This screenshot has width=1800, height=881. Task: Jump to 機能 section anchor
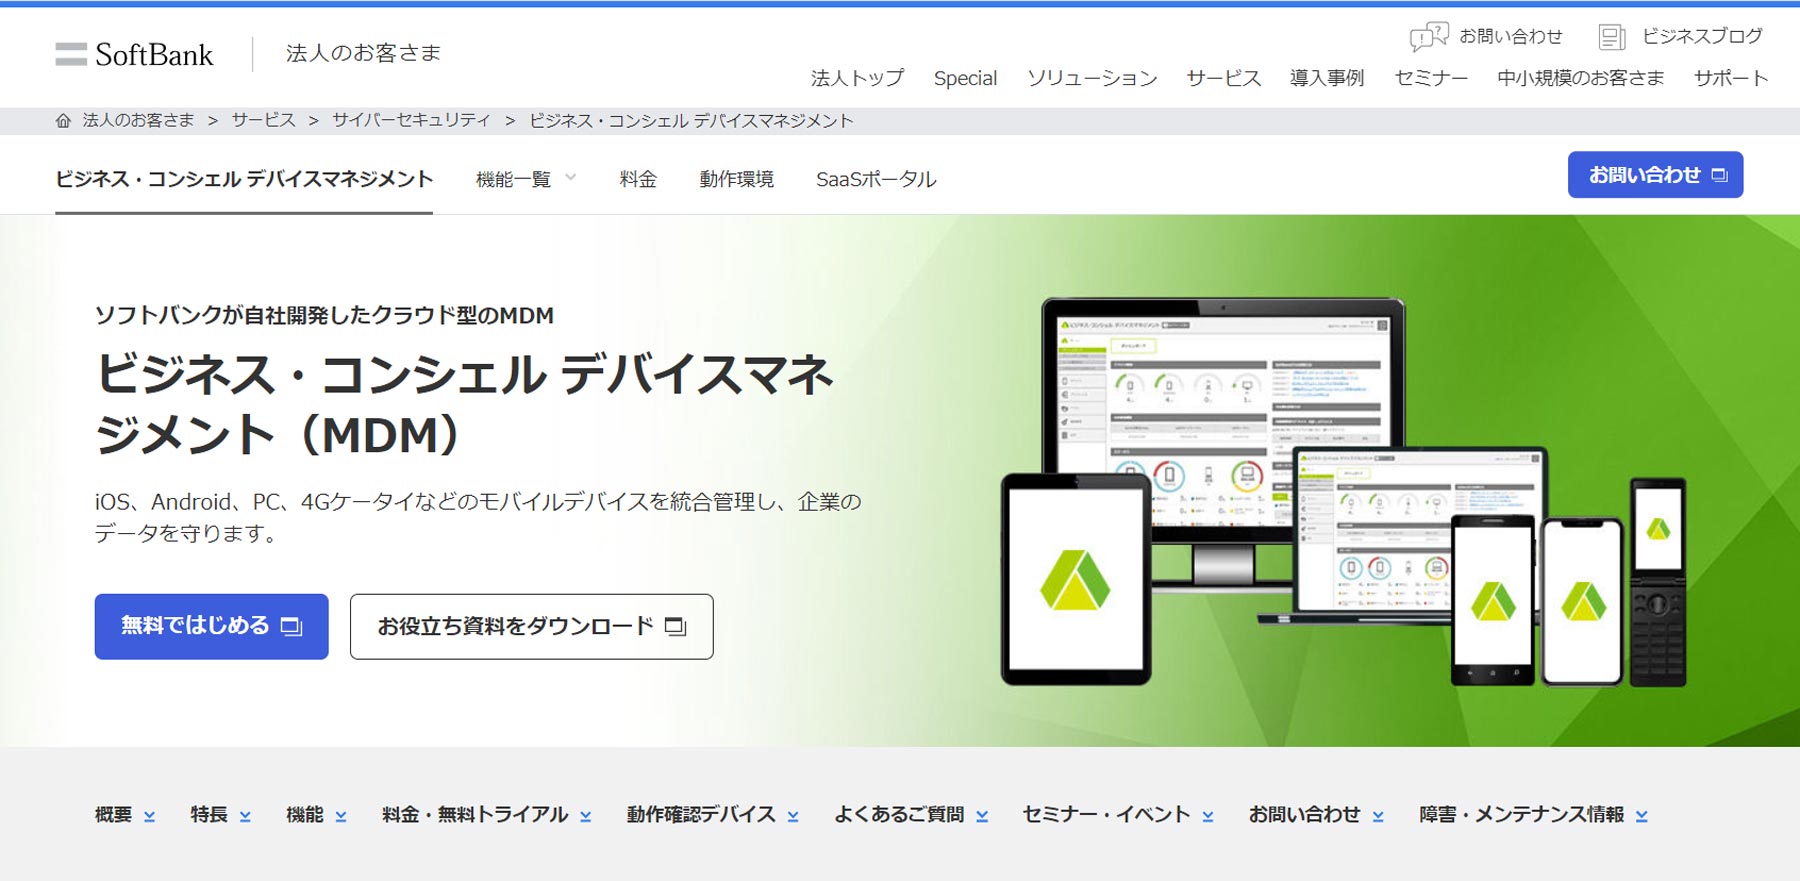pyautogui.click(x=316, y=815)
